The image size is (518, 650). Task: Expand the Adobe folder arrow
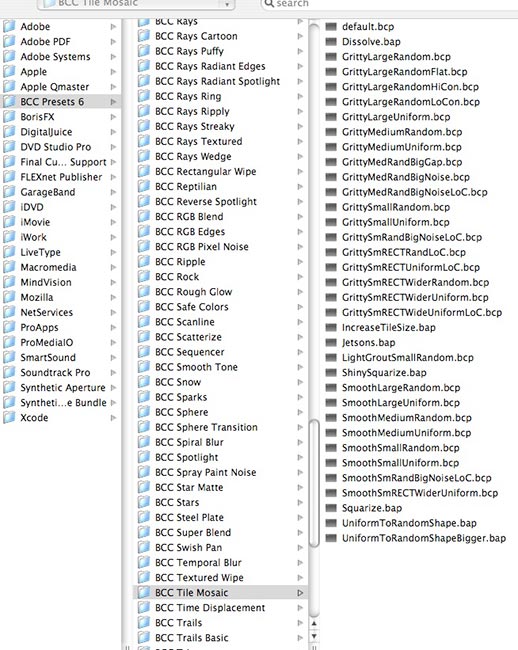coord(113,27)
